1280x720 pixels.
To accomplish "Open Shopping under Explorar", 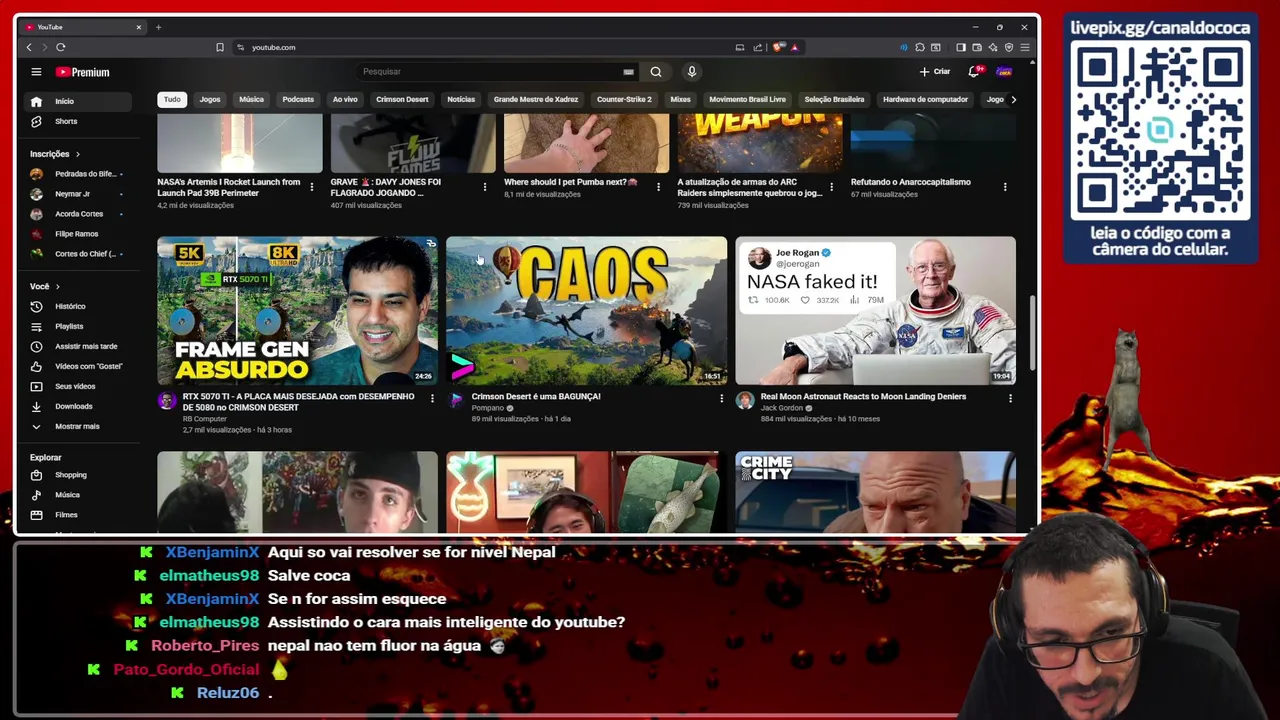I will (x=79, y=475).
